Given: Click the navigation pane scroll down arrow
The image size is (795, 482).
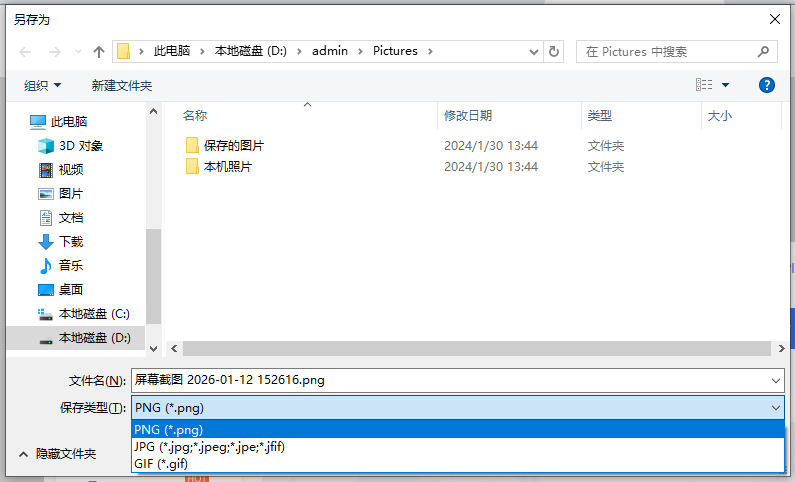Looking at the screenshot, I should [154, 349].
